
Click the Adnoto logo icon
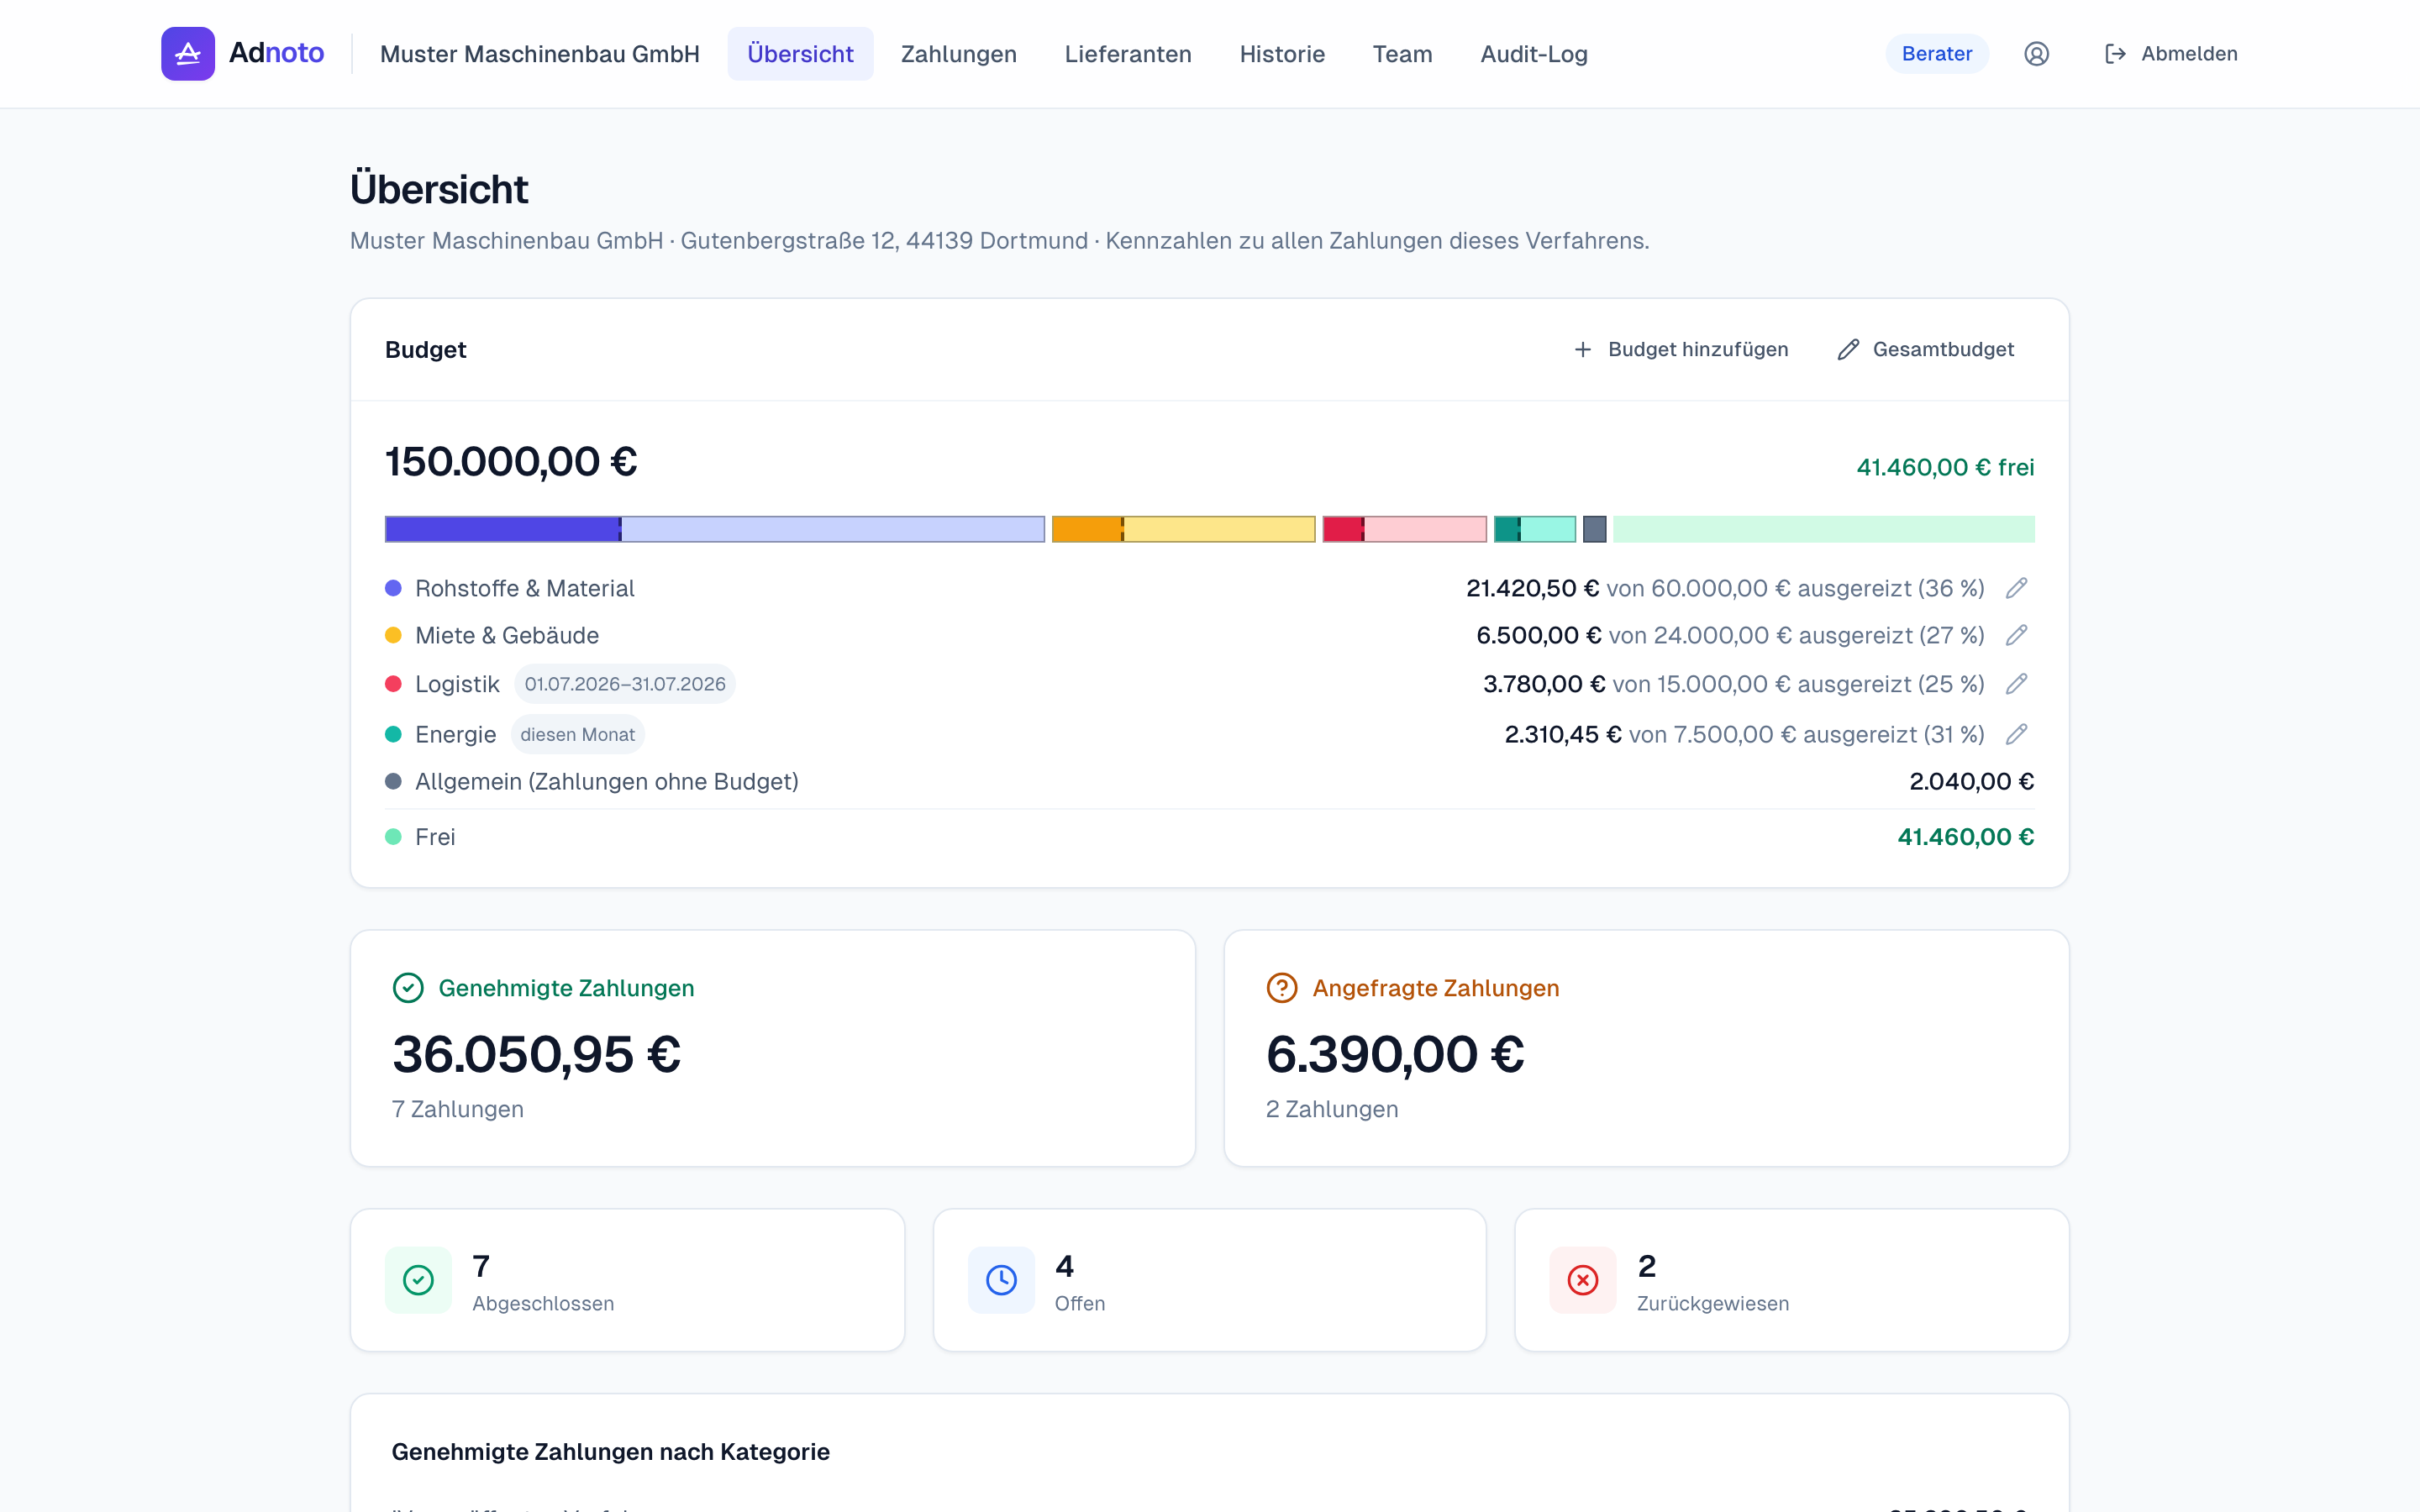(188, 54)
